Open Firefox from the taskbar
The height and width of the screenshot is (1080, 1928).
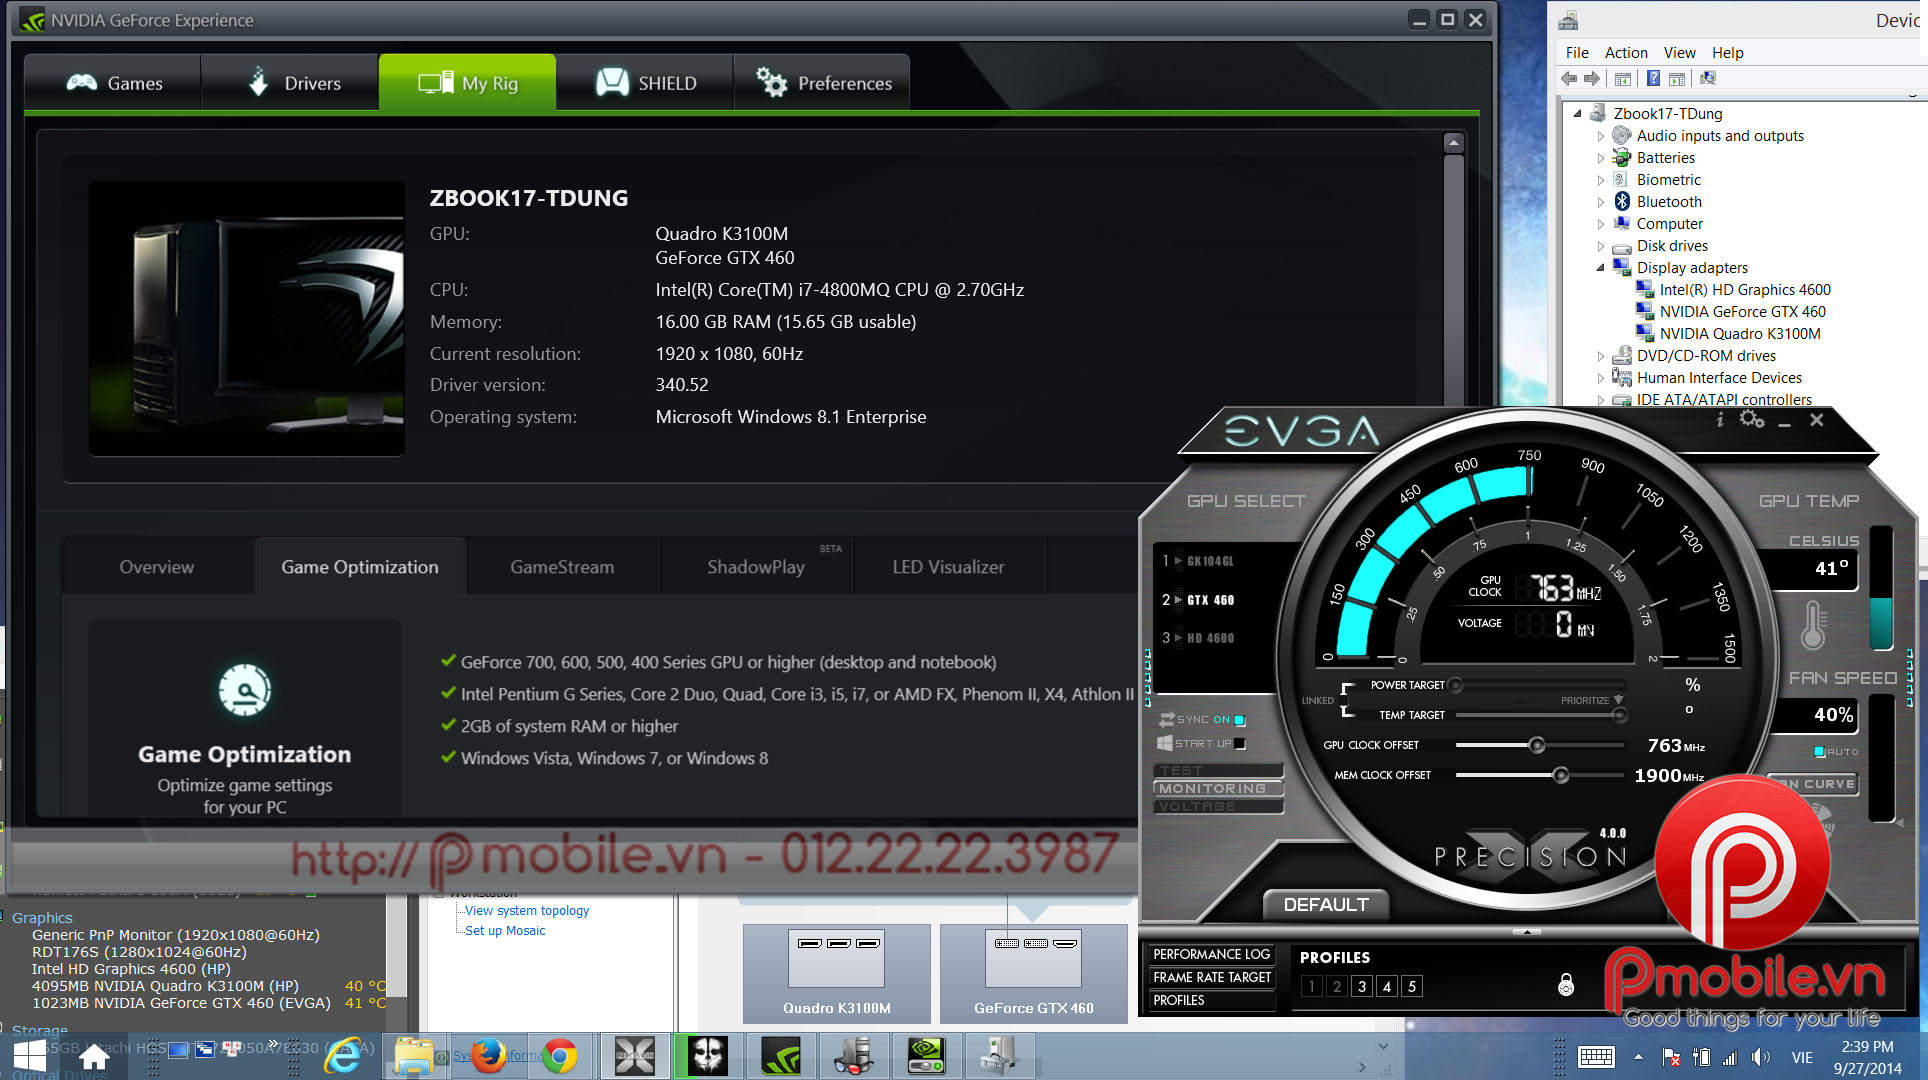pyautogui.click(x=488, y=1055)
